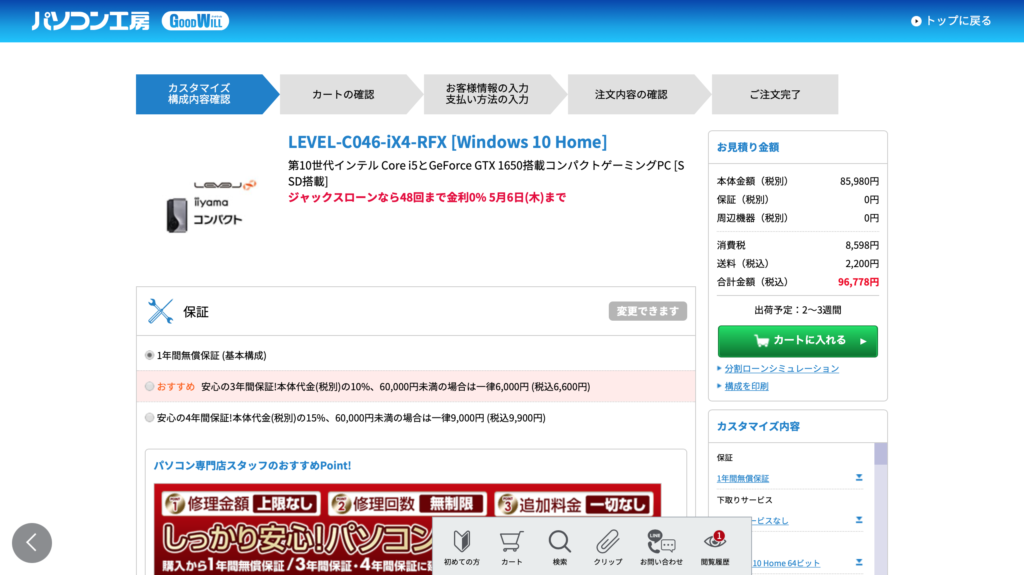1024x575 pixels.
Task: Open 構成を印刷 link
Action: 746,386
